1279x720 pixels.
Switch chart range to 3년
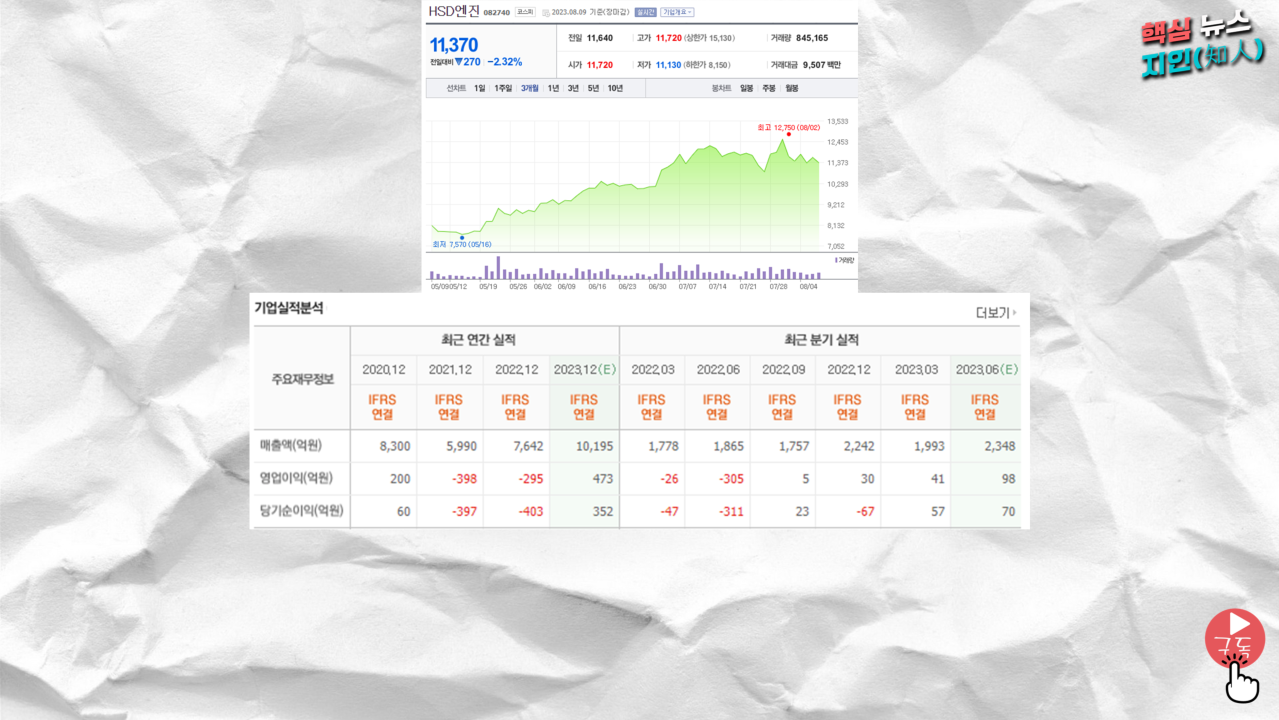[573, 88]
